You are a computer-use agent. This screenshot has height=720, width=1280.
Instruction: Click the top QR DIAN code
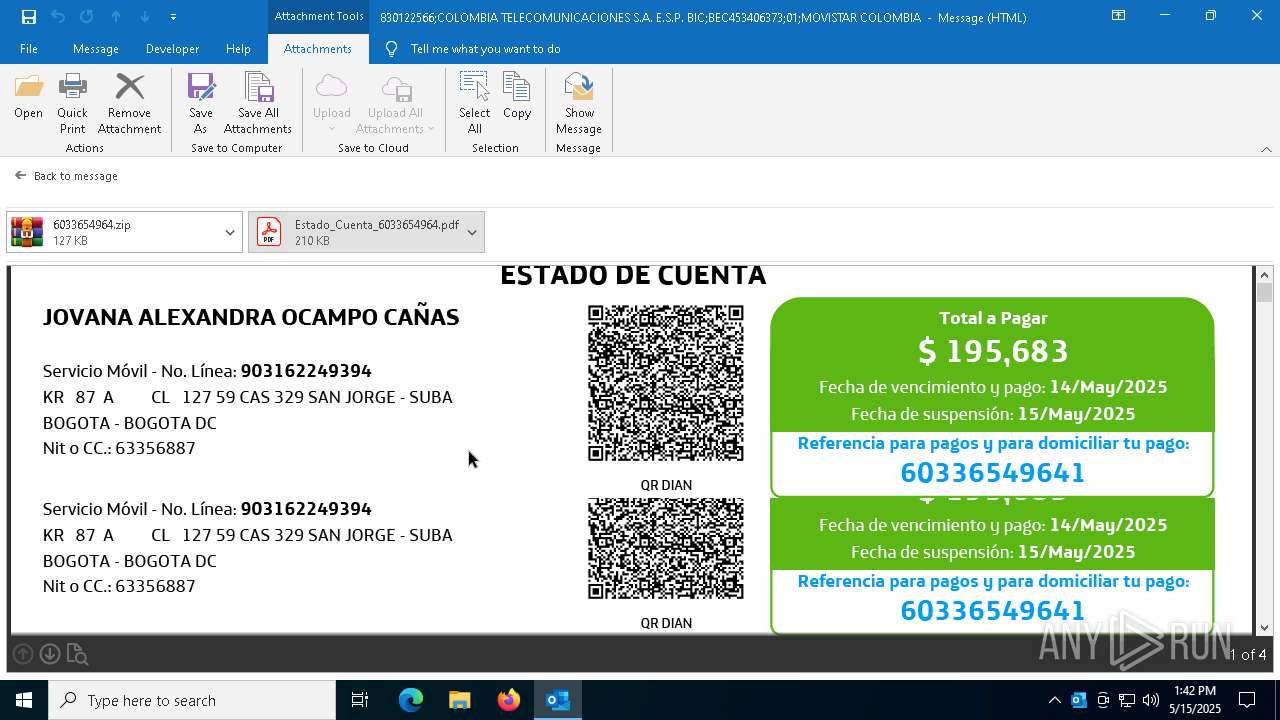click(666, 383)
